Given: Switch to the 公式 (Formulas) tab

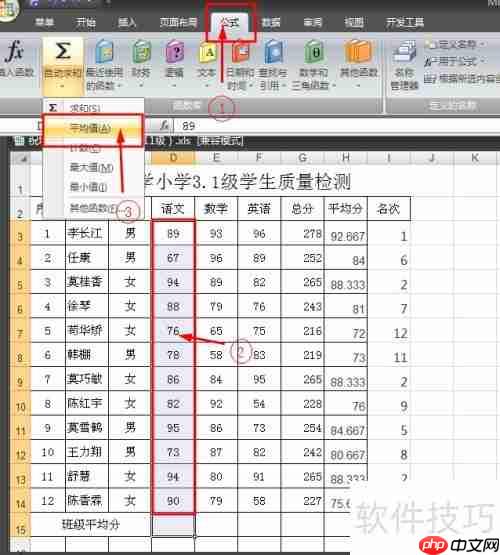Looking at the screenshot, I should pos(230,22).
